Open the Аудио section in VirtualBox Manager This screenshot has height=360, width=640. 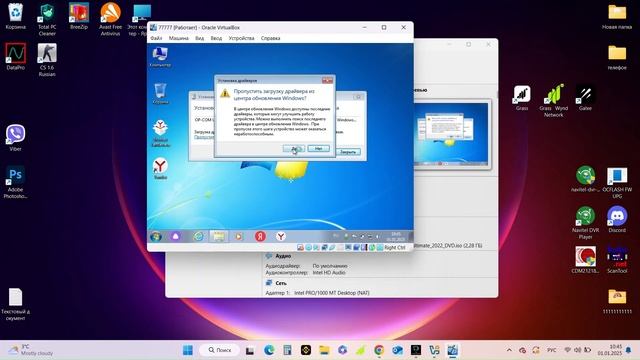point(283,256)
